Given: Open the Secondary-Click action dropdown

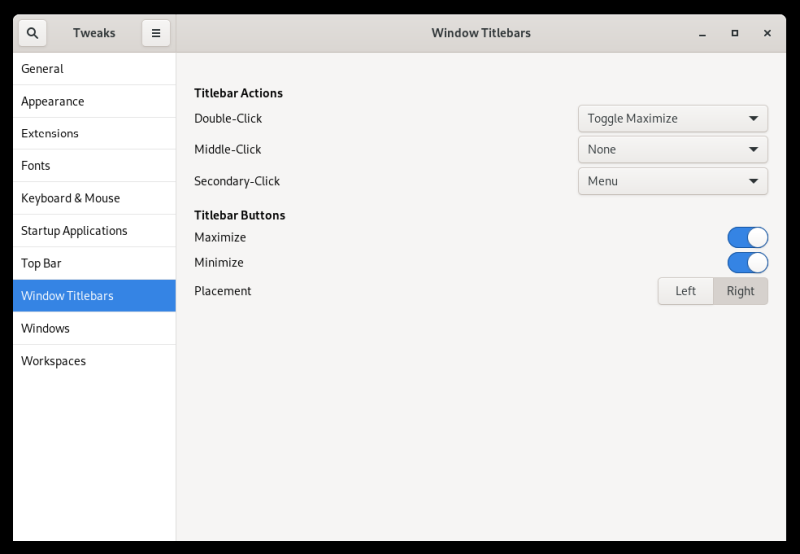Looking at the screenshot, I should point(672,181).
